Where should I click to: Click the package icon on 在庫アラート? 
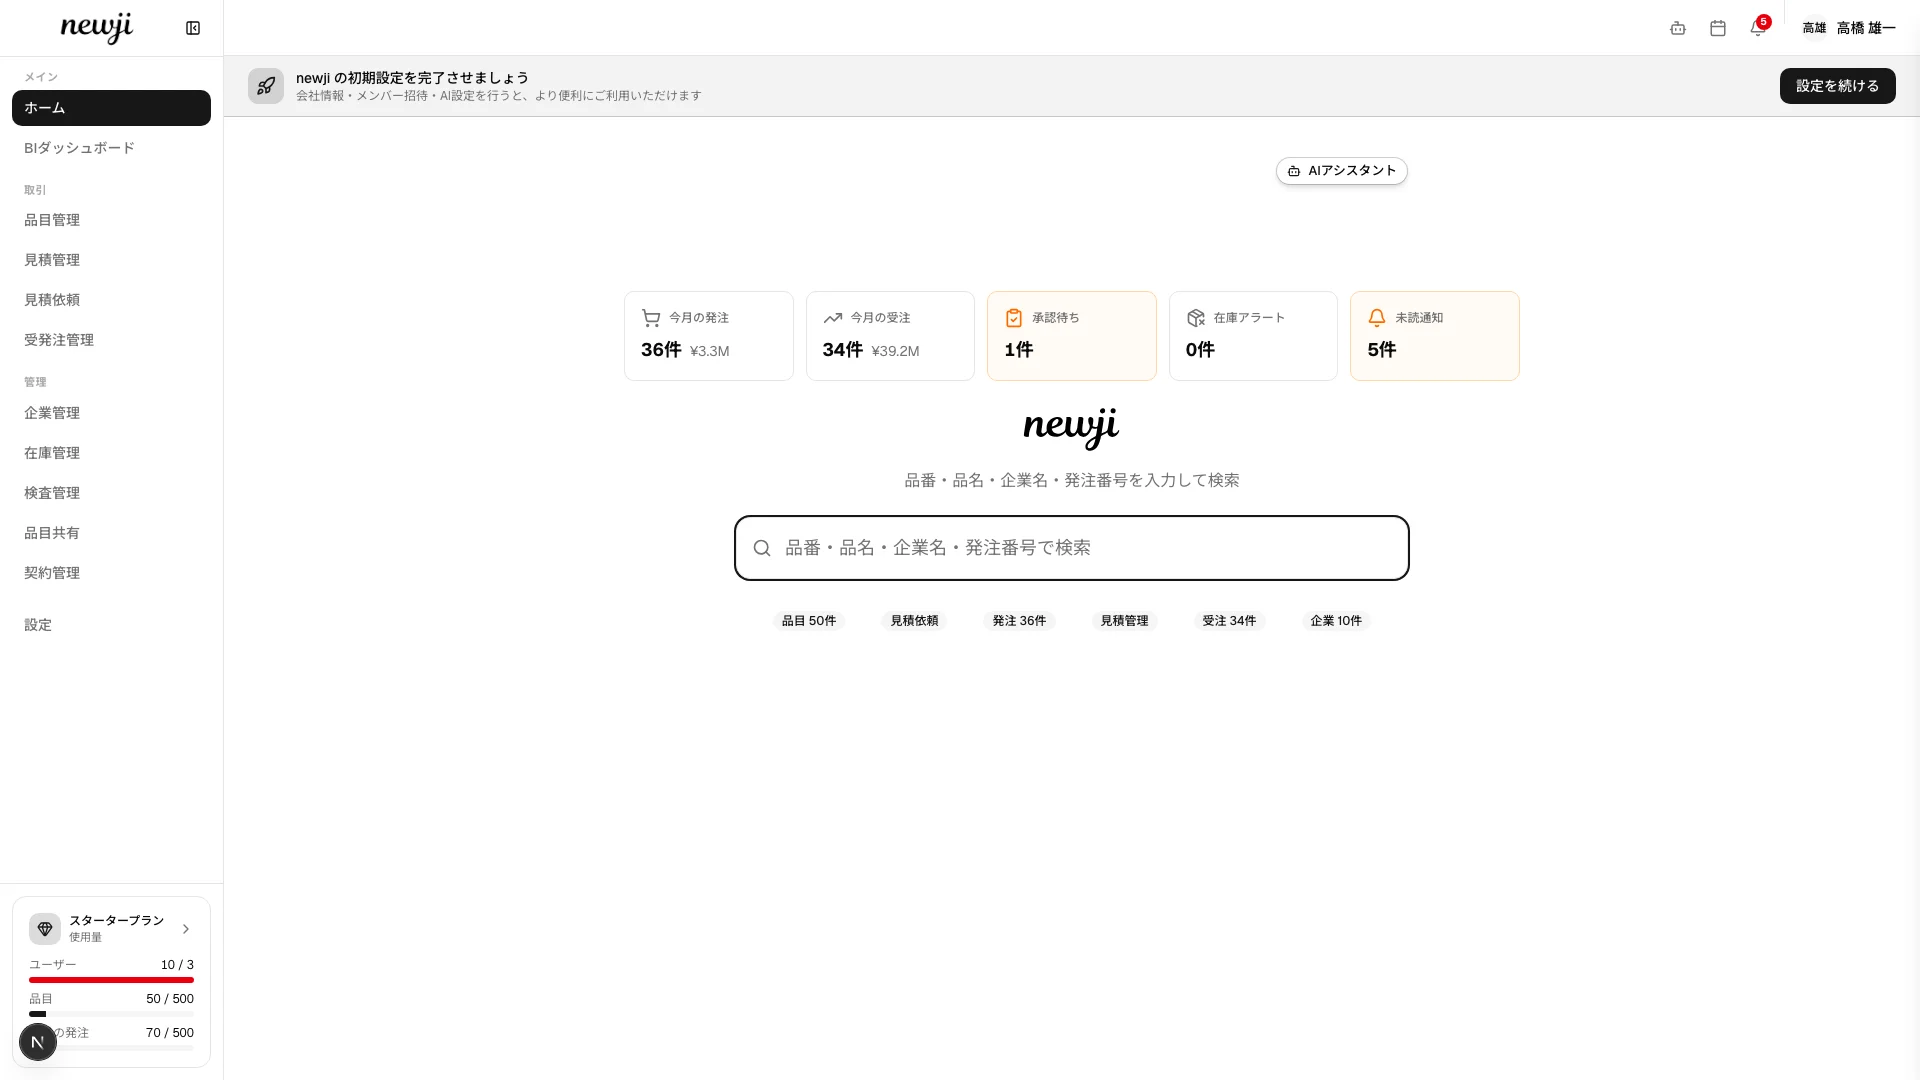[x=1196, y=318]
